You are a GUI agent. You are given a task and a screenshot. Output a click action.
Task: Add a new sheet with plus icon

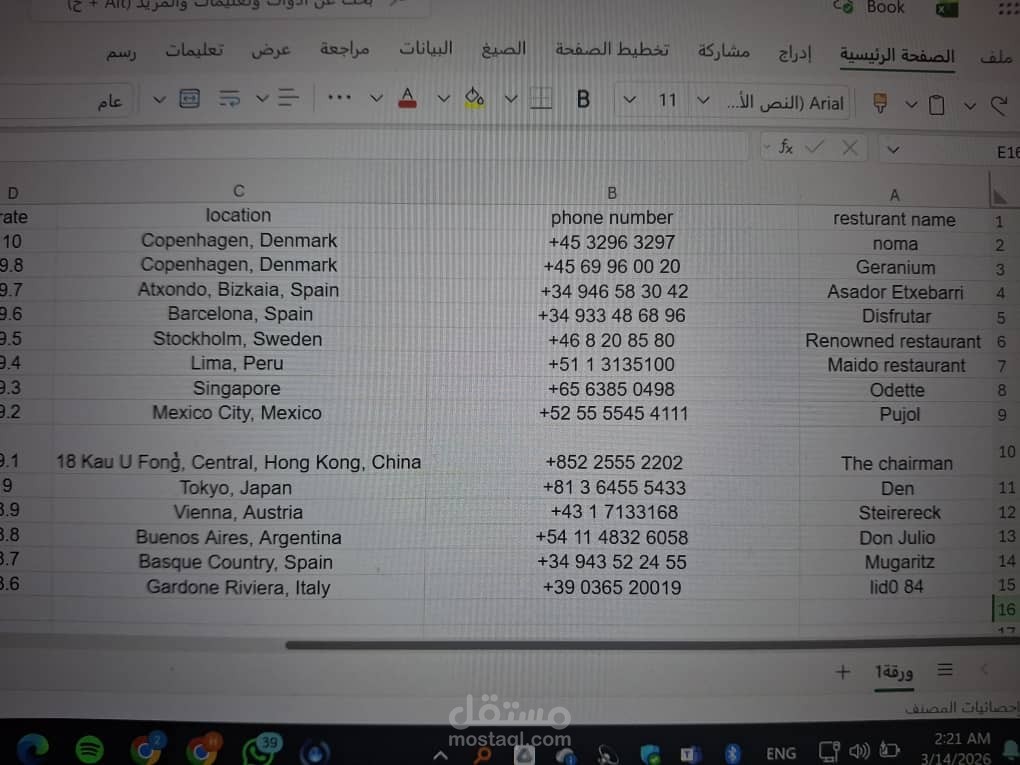coord(842,671)
